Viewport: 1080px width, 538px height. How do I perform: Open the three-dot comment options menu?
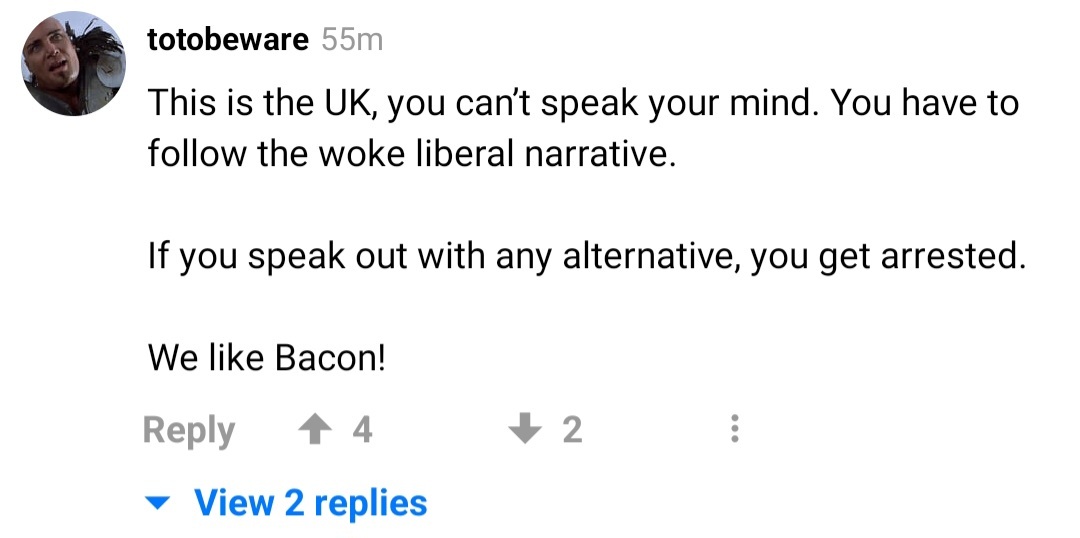coord(735,430)
